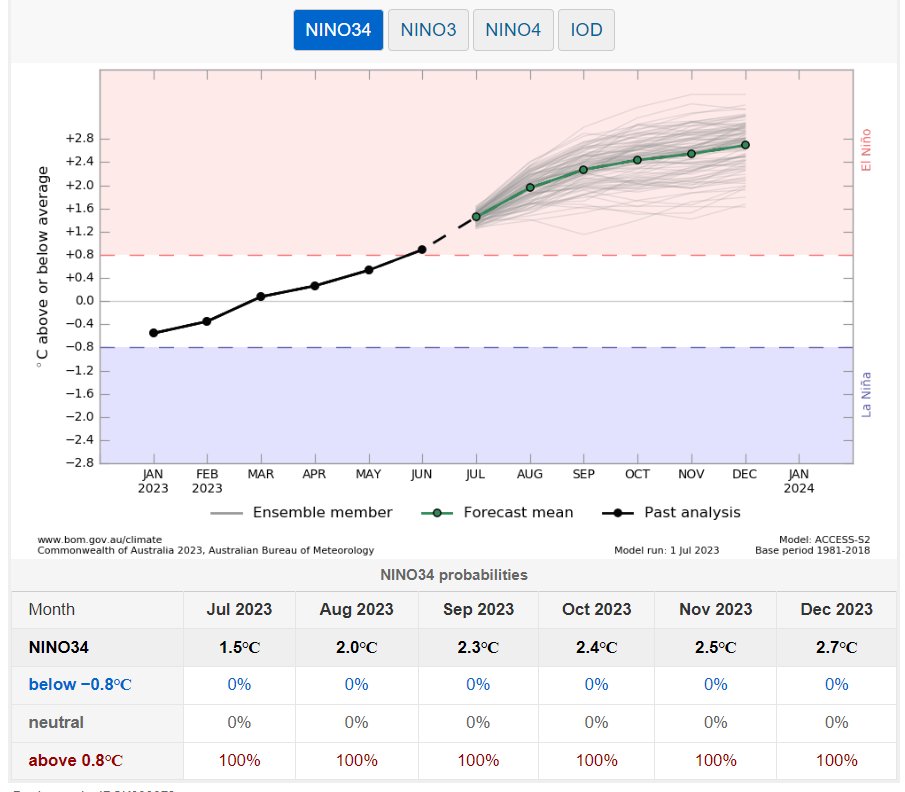Click the 2.3°C value for Sep 2023
Screen dimensions: 905x792
click(x=478, y=647)
